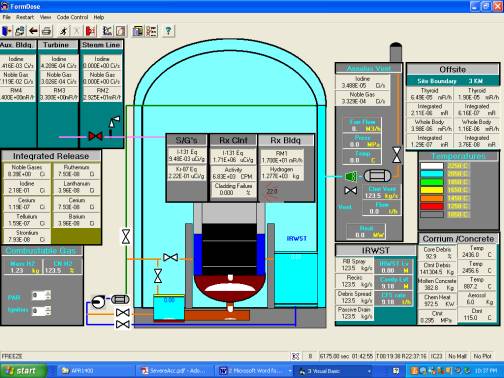The image size is (504, 378).
Task: Toggle the PAR switch indicator
Action: (x=41, y=295)
